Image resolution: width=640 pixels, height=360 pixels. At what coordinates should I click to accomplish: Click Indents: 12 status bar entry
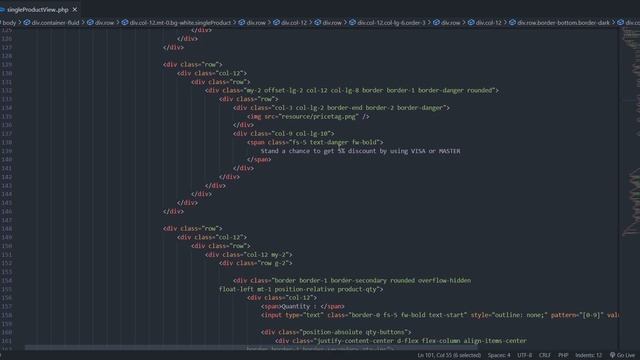588,355
